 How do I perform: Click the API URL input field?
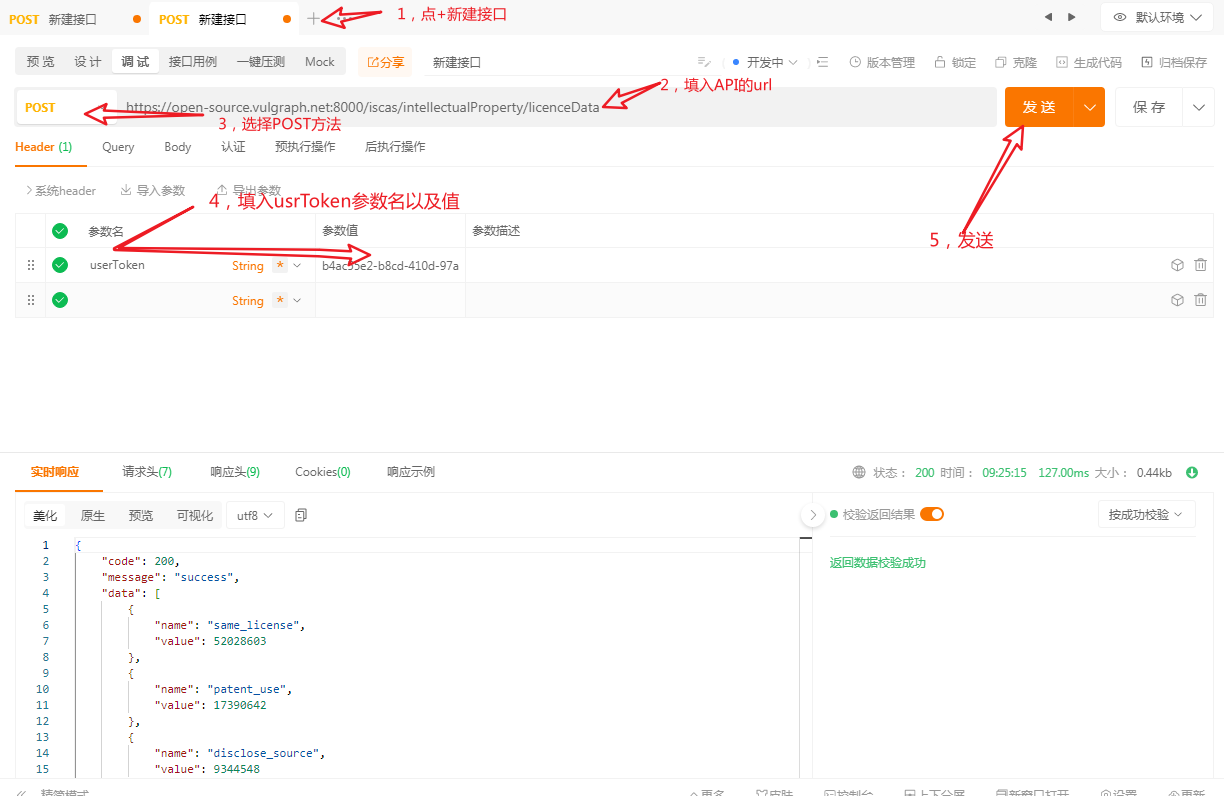tap(556, 107)
